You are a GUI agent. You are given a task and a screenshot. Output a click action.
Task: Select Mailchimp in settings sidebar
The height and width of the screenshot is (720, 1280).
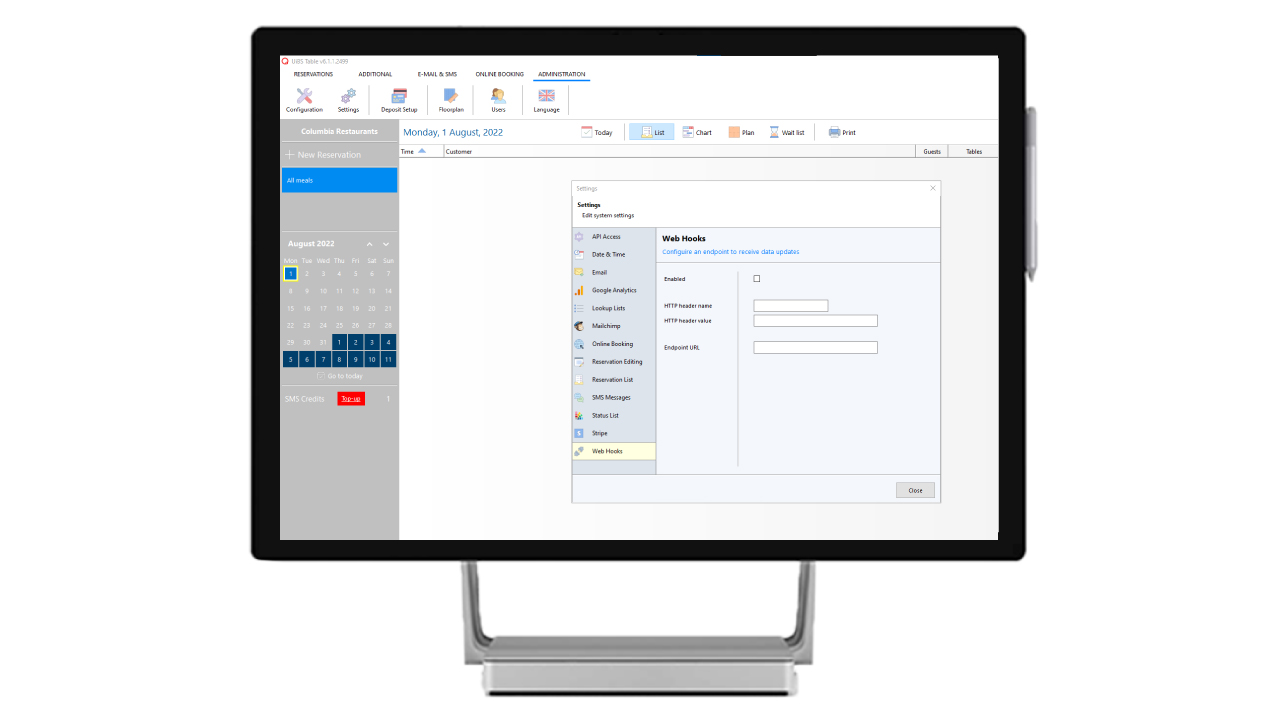pos(608,326)
